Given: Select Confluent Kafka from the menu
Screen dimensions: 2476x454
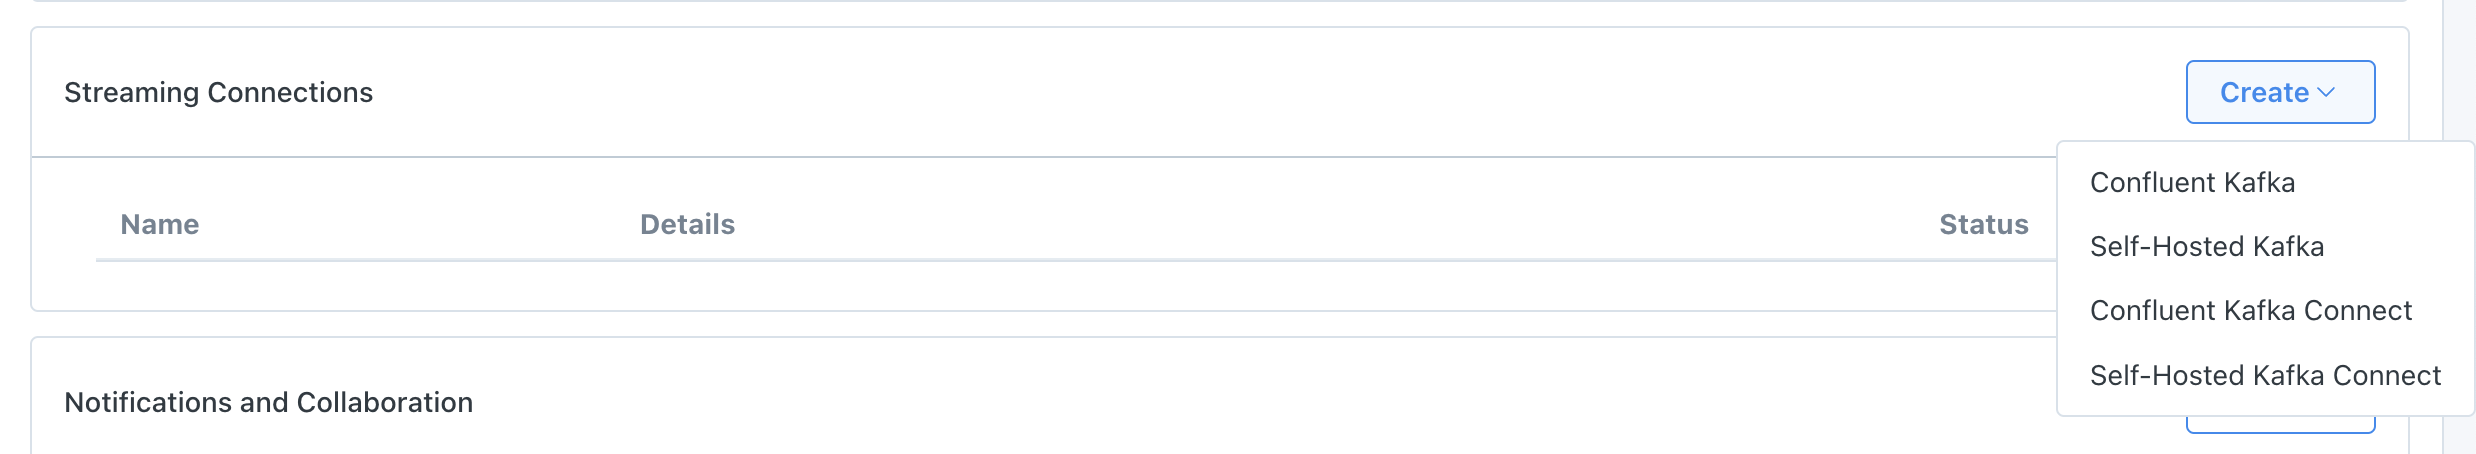Looking at the screenshot, I should pos(2192,183).
